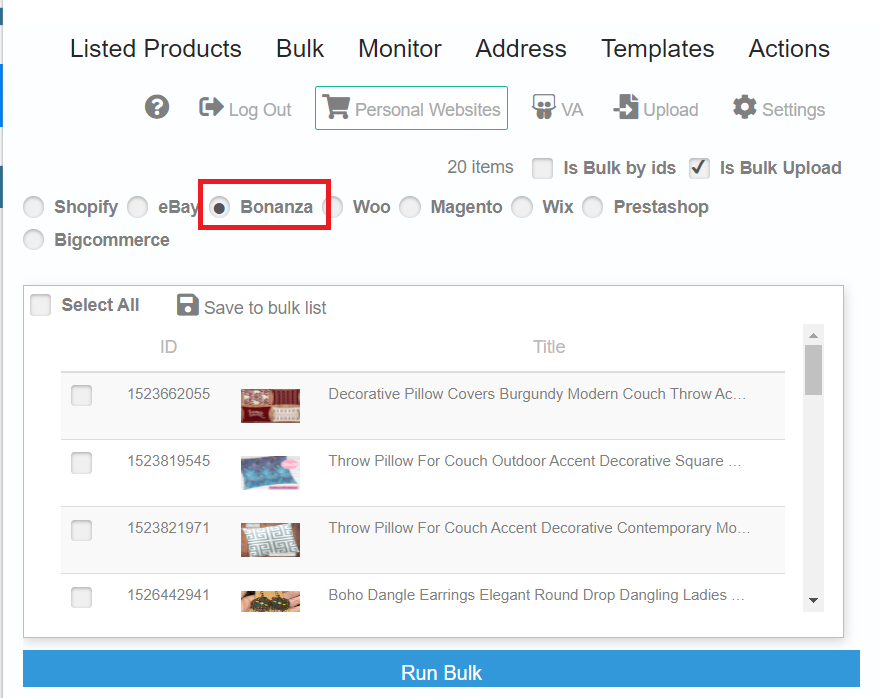This screenshot has height=698, width=880.
Task: Switch to the Bulk tab
Action: tap(300, 48)
